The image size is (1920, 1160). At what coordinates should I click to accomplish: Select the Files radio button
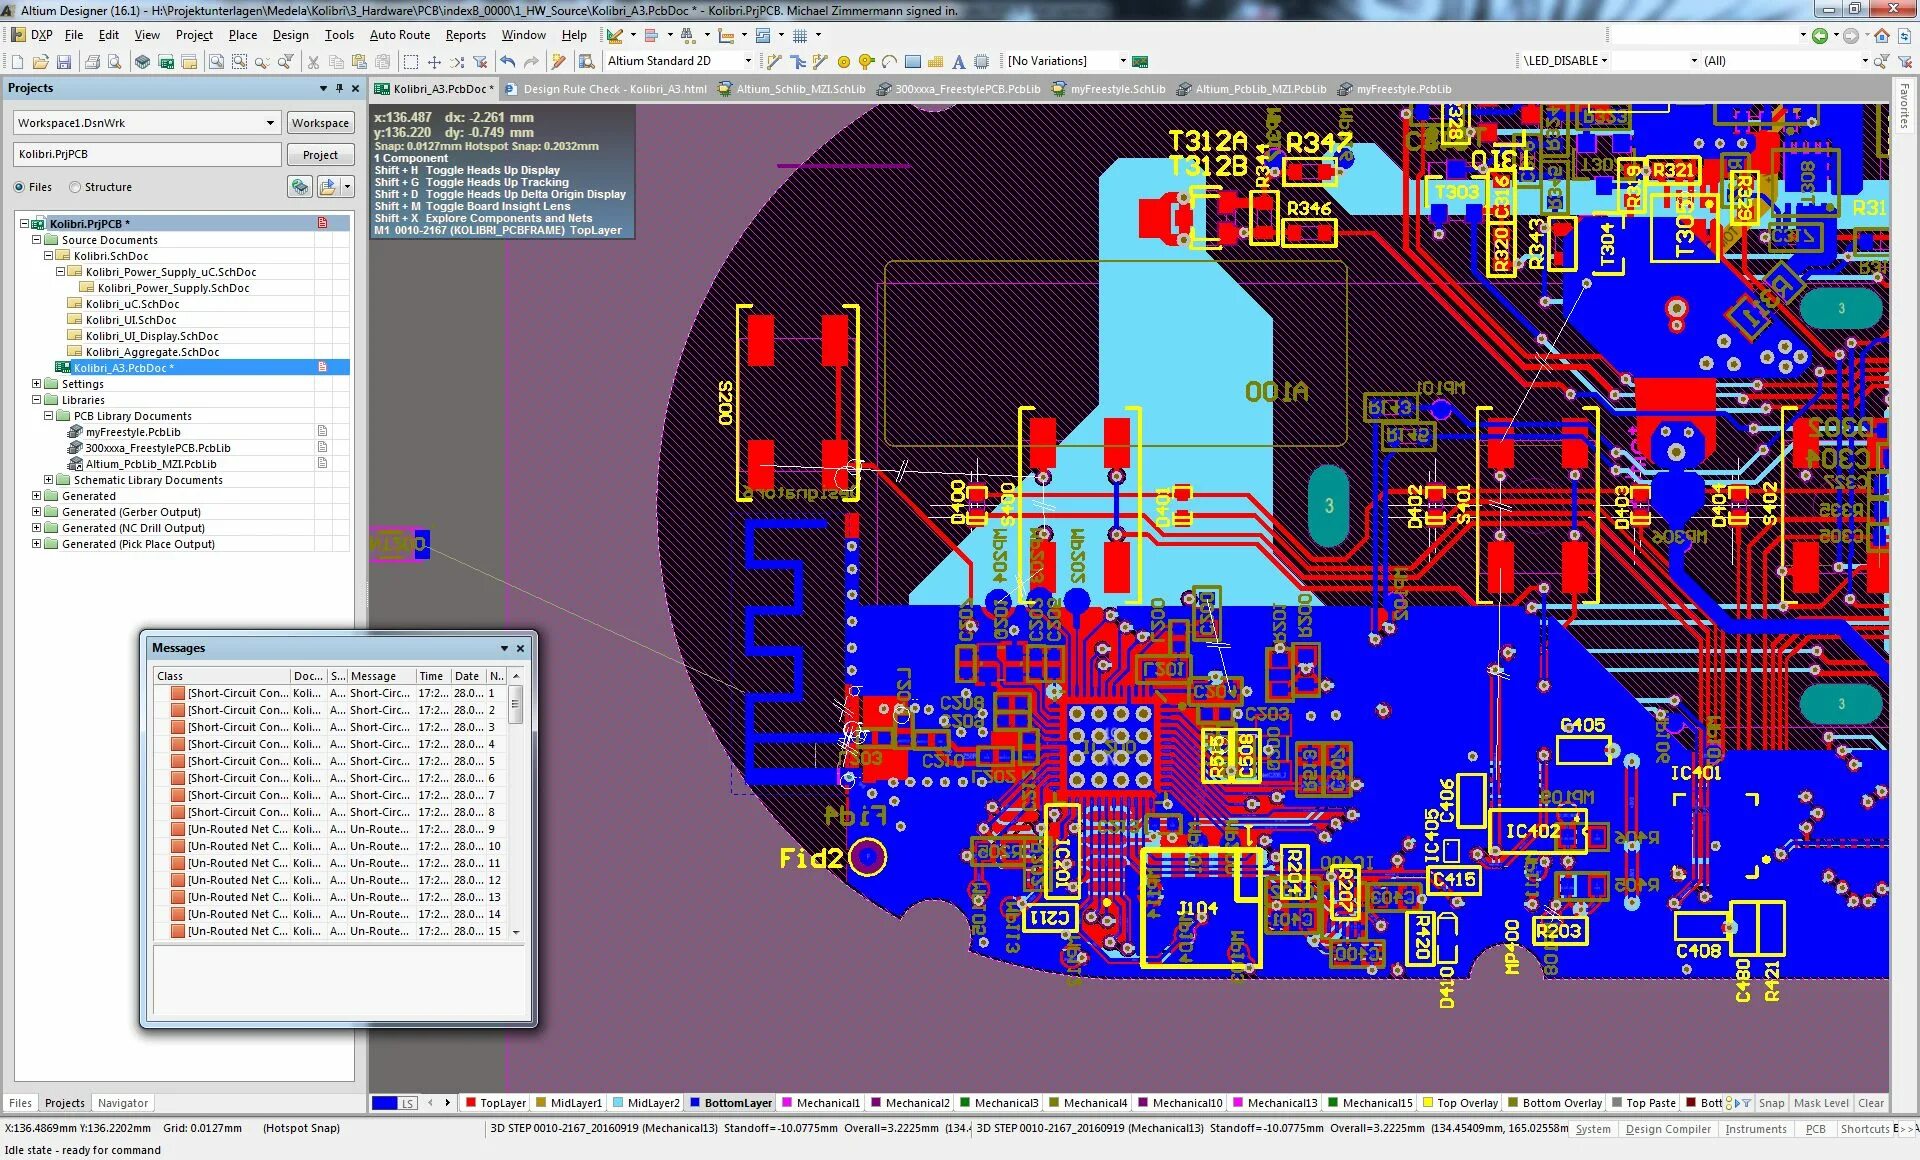click(19, 187)
